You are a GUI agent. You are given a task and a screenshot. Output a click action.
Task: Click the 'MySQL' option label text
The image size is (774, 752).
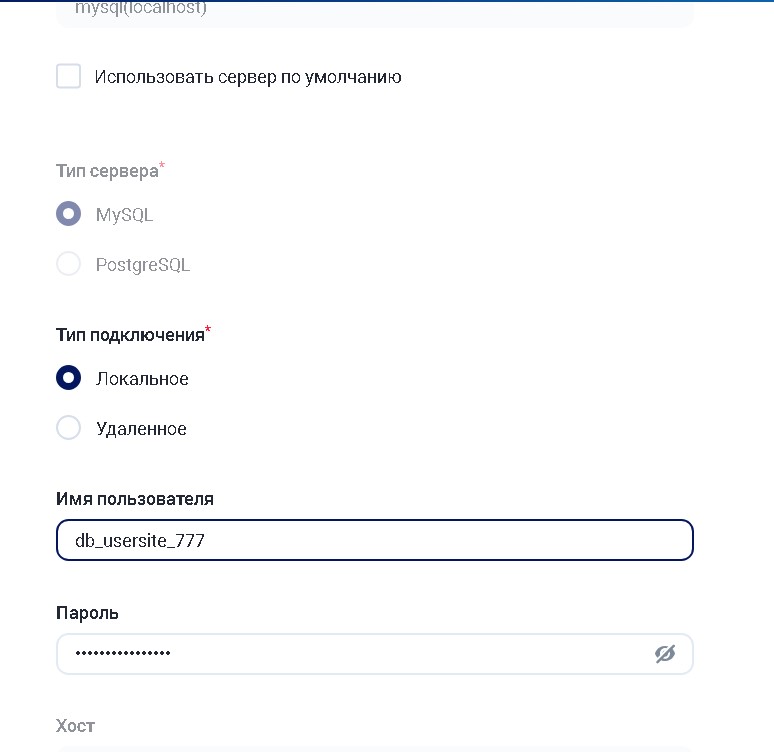pos(124,215)
